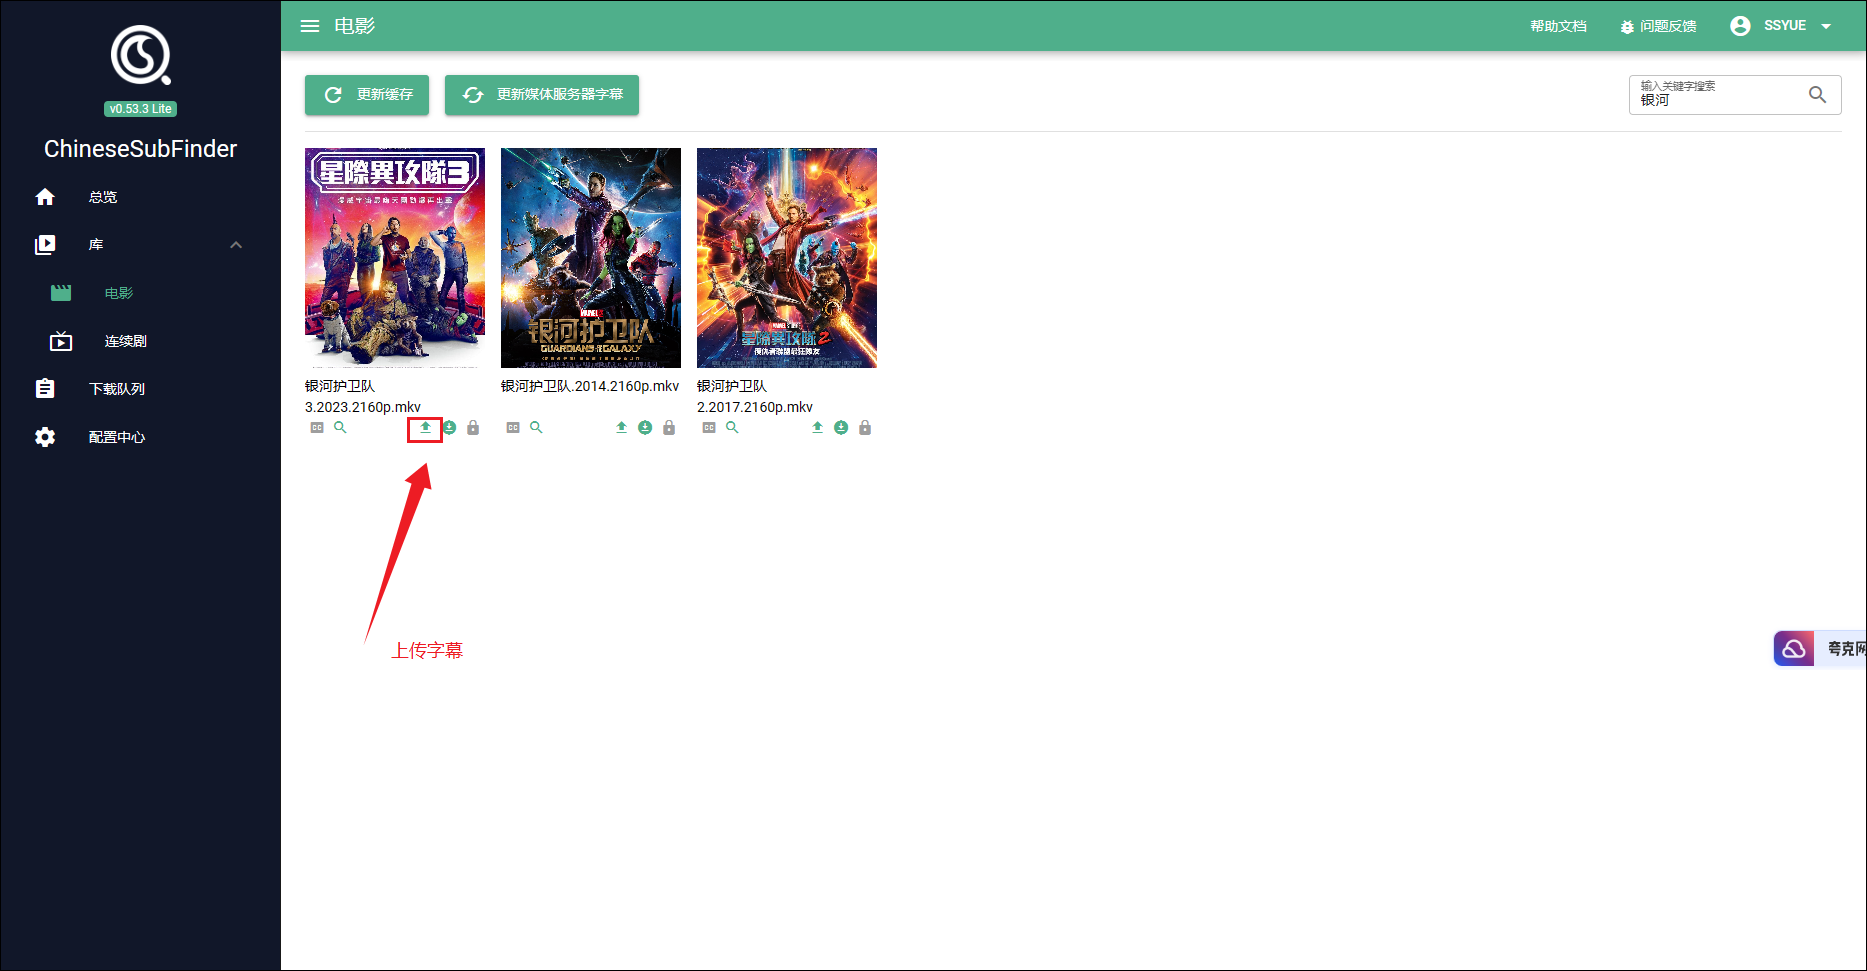Screen dimensions: 1867x971
Task: Click 更新媒体服务器字幕 button
Action: pos(541,95)
